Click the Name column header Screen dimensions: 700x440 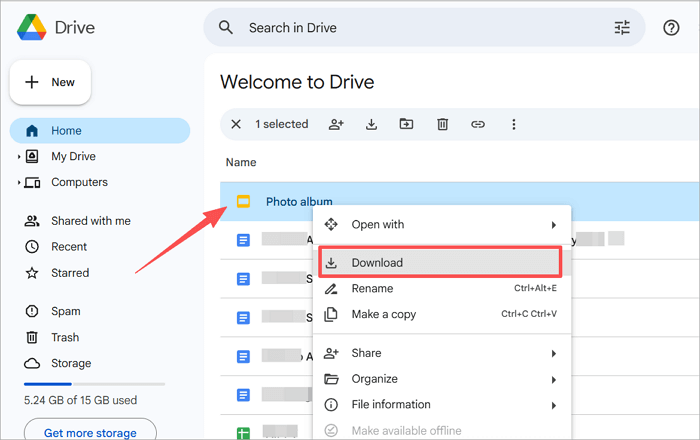pyautogui.click(x=241, y=162)
